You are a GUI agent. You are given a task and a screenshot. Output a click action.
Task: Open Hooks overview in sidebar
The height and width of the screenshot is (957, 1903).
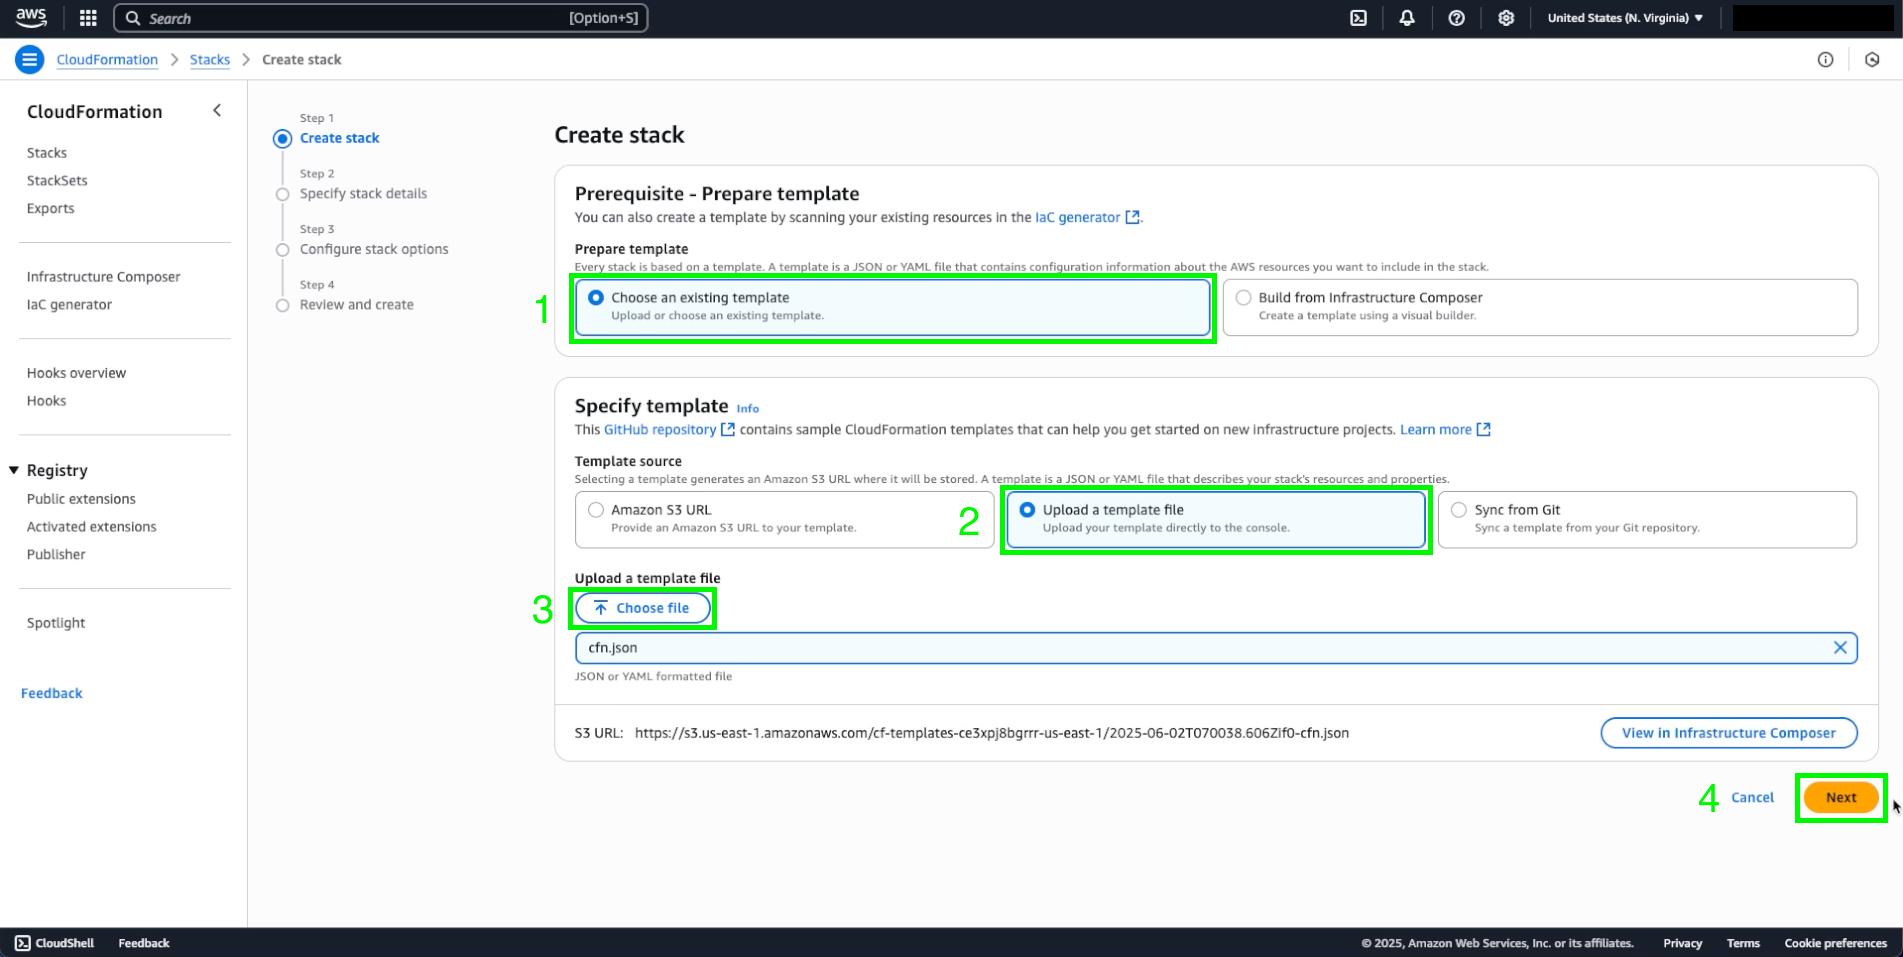click(x=76, y=373)
